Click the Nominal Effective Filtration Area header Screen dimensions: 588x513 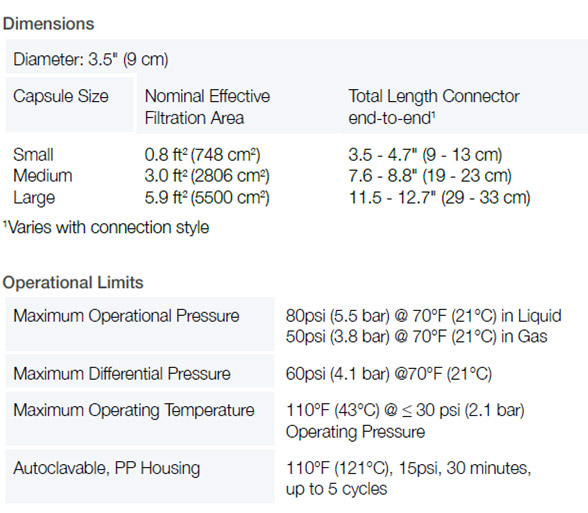207,107
